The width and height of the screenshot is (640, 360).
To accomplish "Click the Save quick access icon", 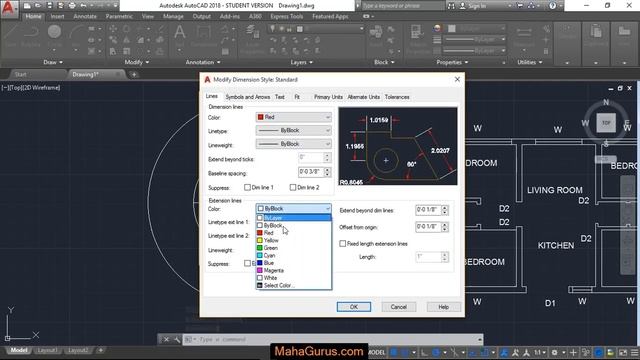I will [x=49, y=6].
